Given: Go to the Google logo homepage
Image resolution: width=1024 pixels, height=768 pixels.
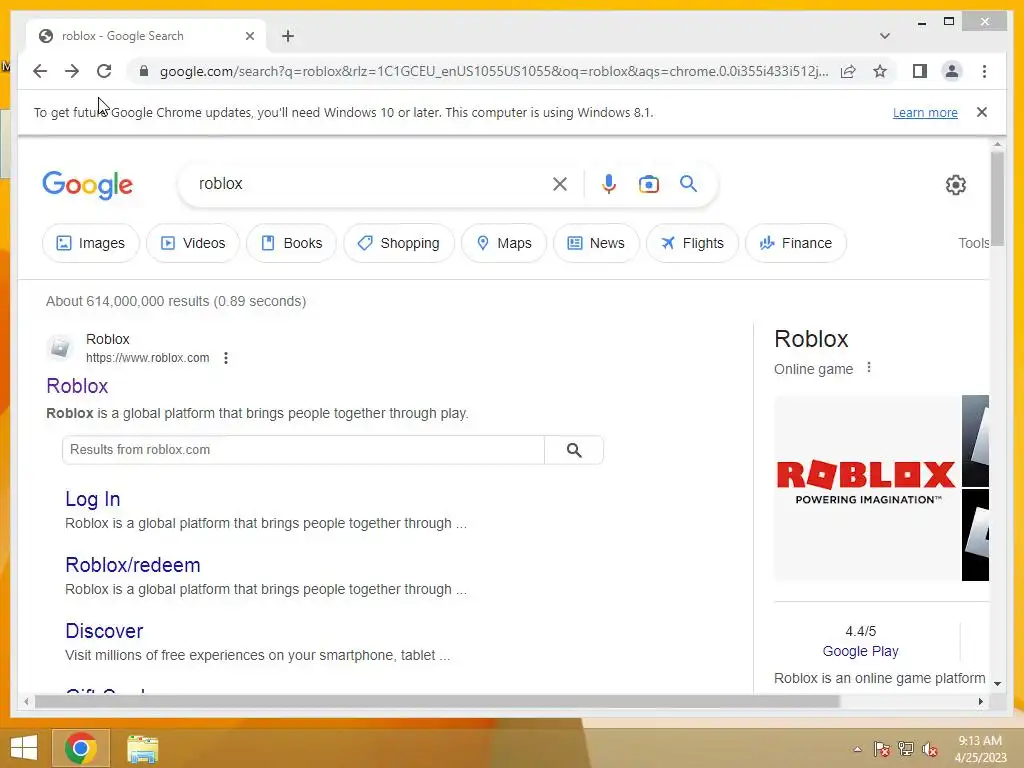Looking at the screenshot, I should point(88,185).
